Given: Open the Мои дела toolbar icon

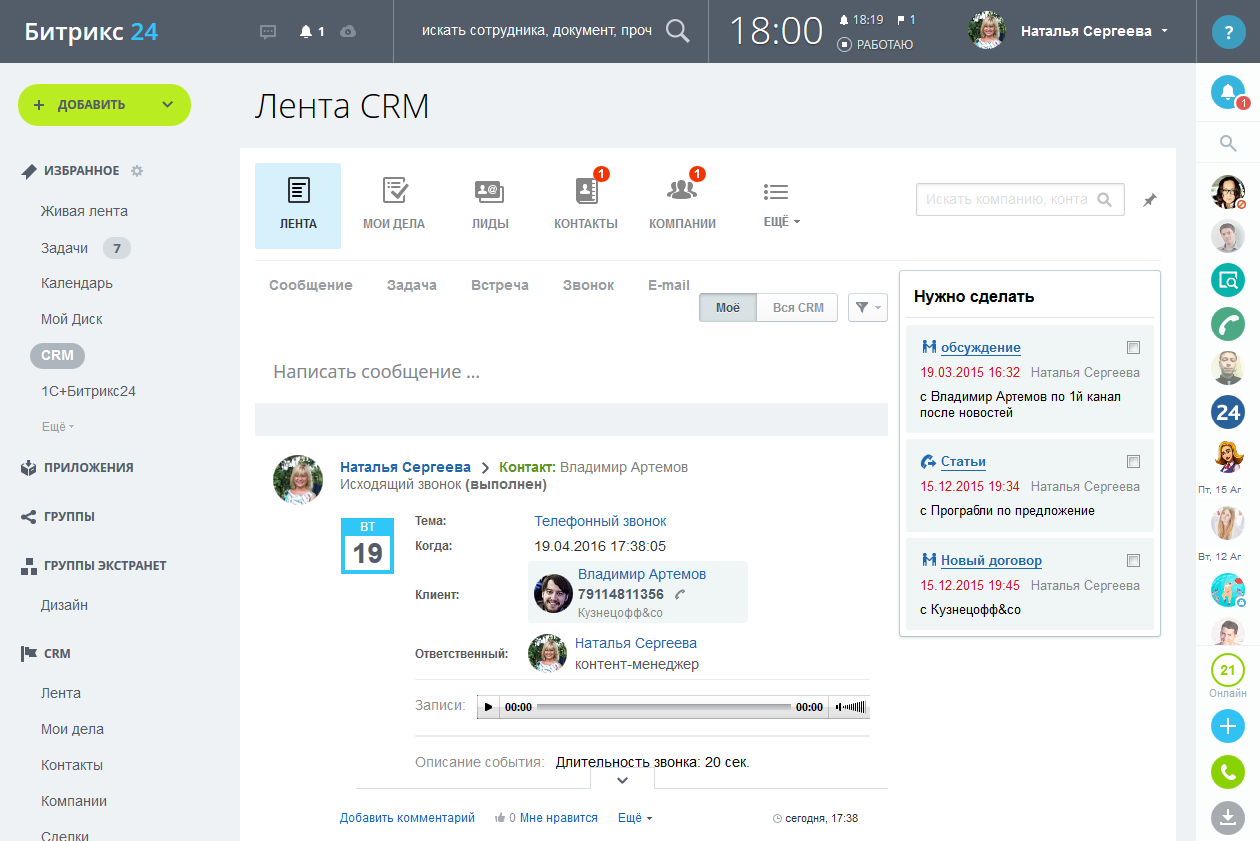Looking at the screenshot, I should pyautogui.click(x=394, y=205).
